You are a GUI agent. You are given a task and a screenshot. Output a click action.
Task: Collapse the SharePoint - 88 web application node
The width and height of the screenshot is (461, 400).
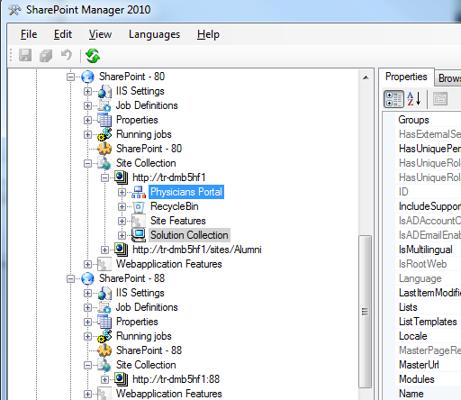pyautogui.click(x=71, y=279)
